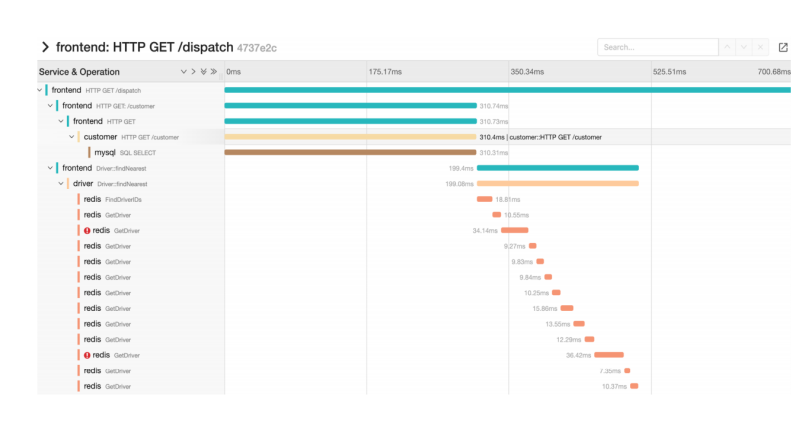The image size is (806, 421).
Task: Open trace in new window icon
Action: 782,47
